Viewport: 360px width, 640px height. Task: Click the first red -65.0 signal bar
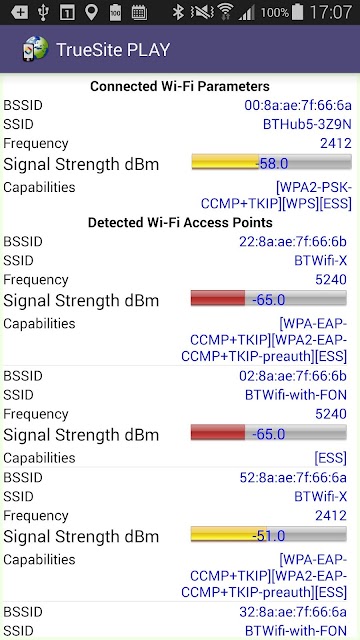[x=269, y=299]
